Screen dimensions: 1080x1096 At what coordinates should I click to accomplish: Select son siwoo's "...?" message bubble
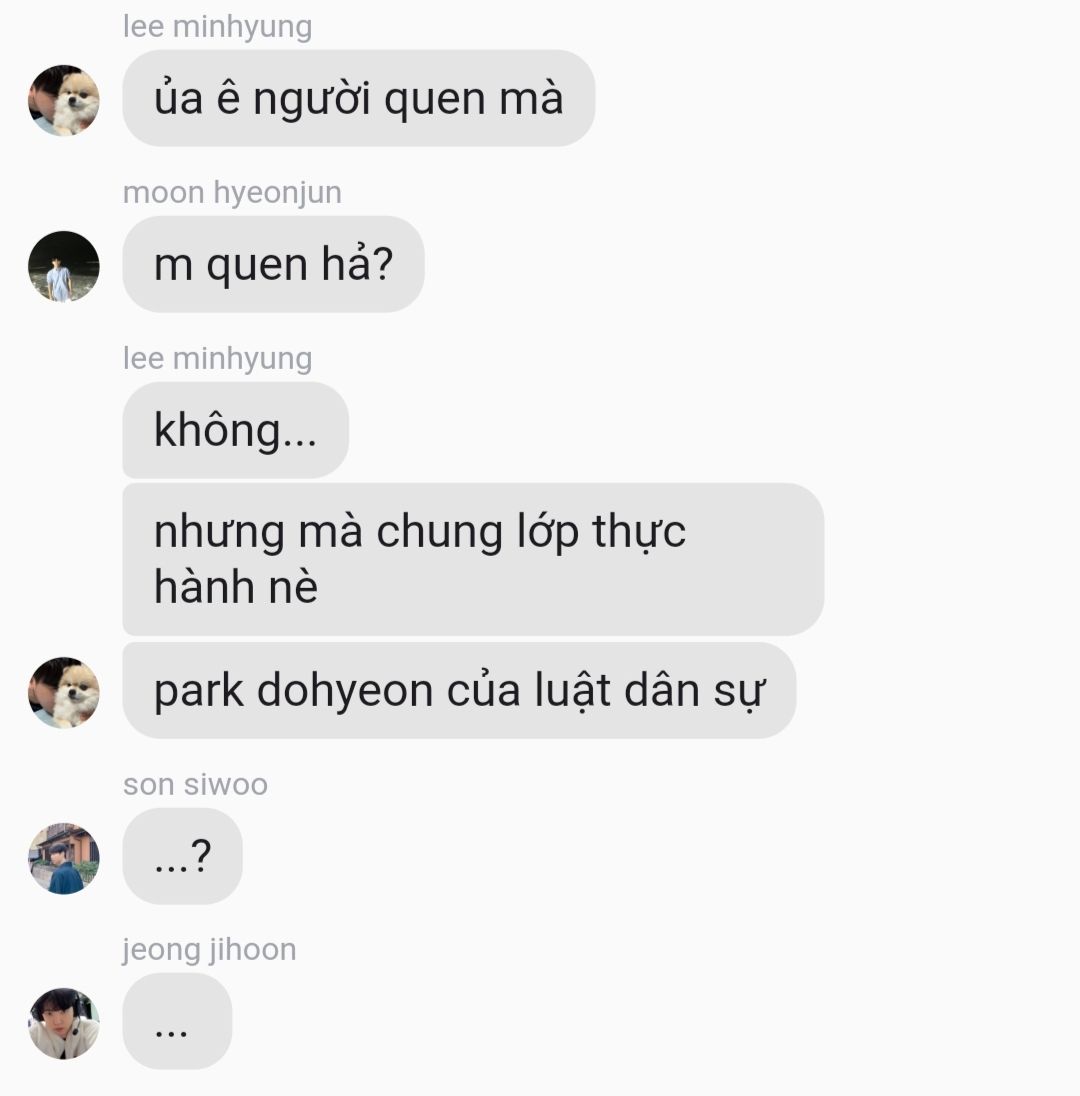182,856
